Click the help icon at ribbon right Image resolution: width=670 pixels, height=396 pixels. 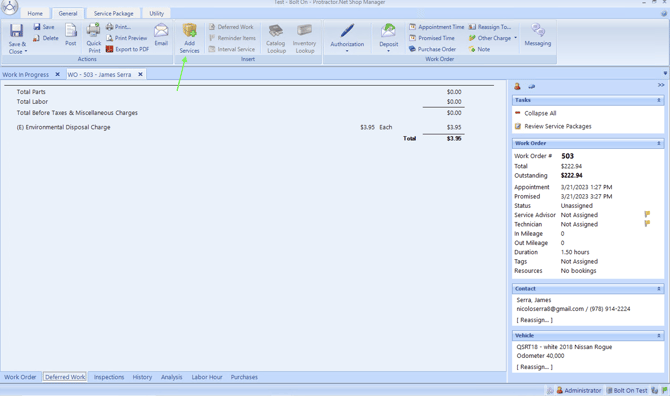pyautogui.click(x=664, y=13)
